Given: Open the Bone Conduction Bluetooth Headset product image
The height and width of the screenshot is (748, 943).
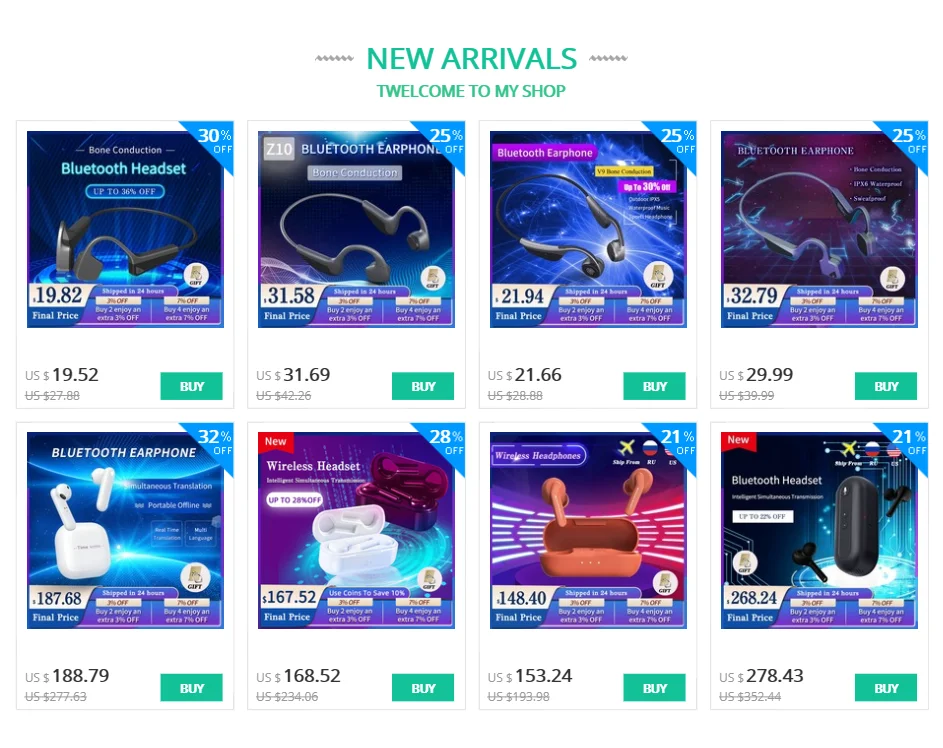Looking at the screenshot, I should point(125,229).
